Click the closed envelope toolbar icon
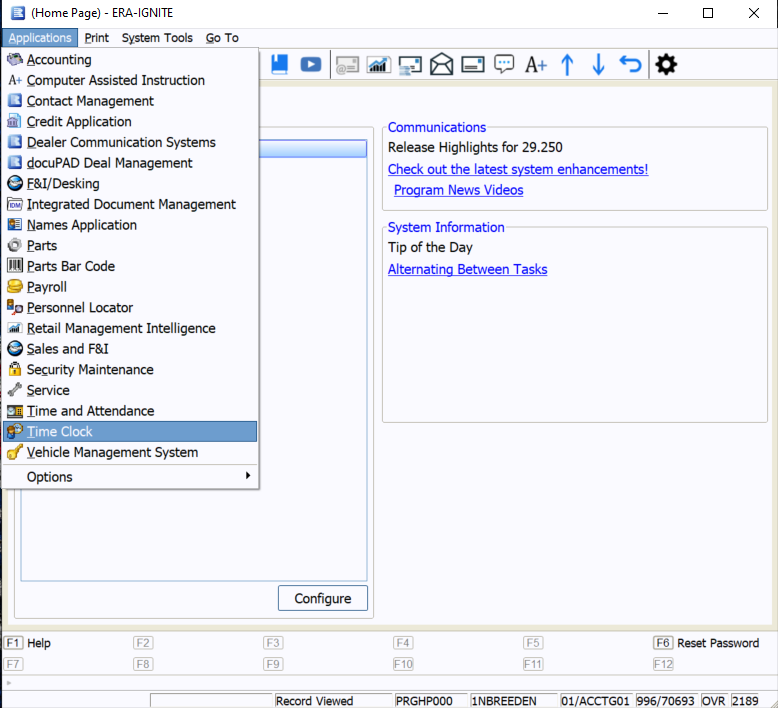 473,64
